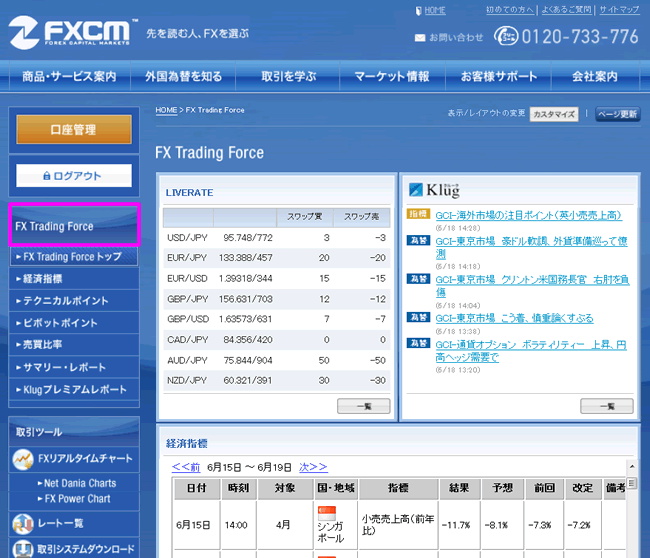The height and width of the screenshot is (558, 650).
Task: Click 次>> next week link
Action: (313, 467)
